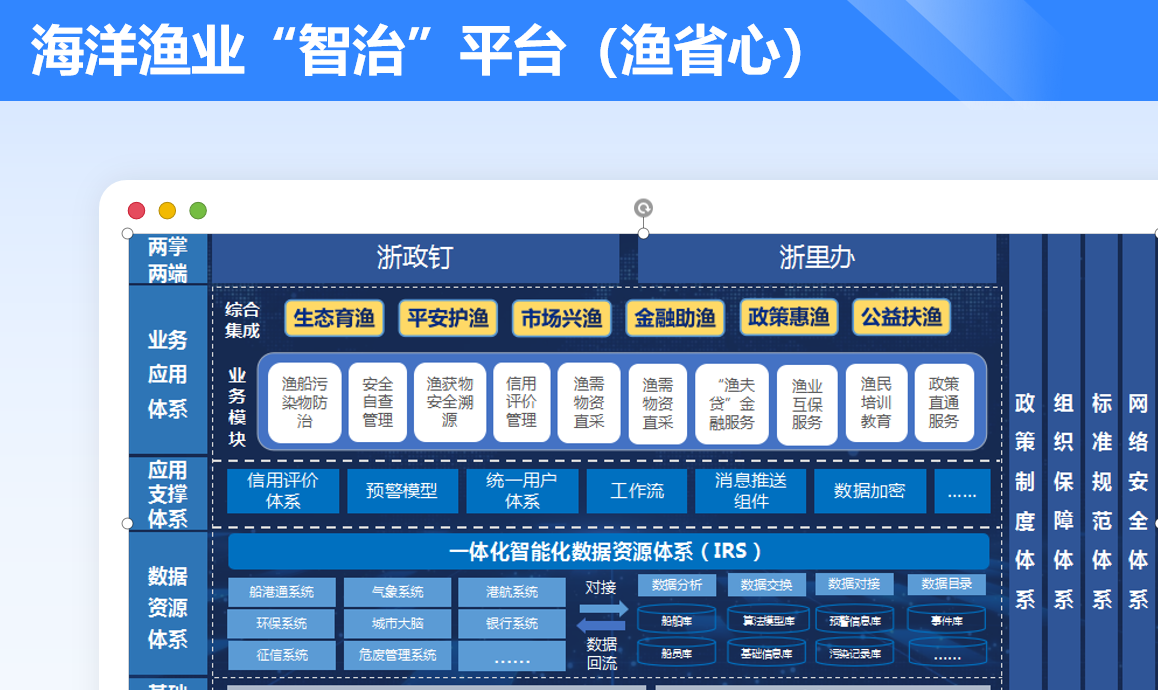
Task: Click the 预警模型 support box
Action: [x=402, y=491]
